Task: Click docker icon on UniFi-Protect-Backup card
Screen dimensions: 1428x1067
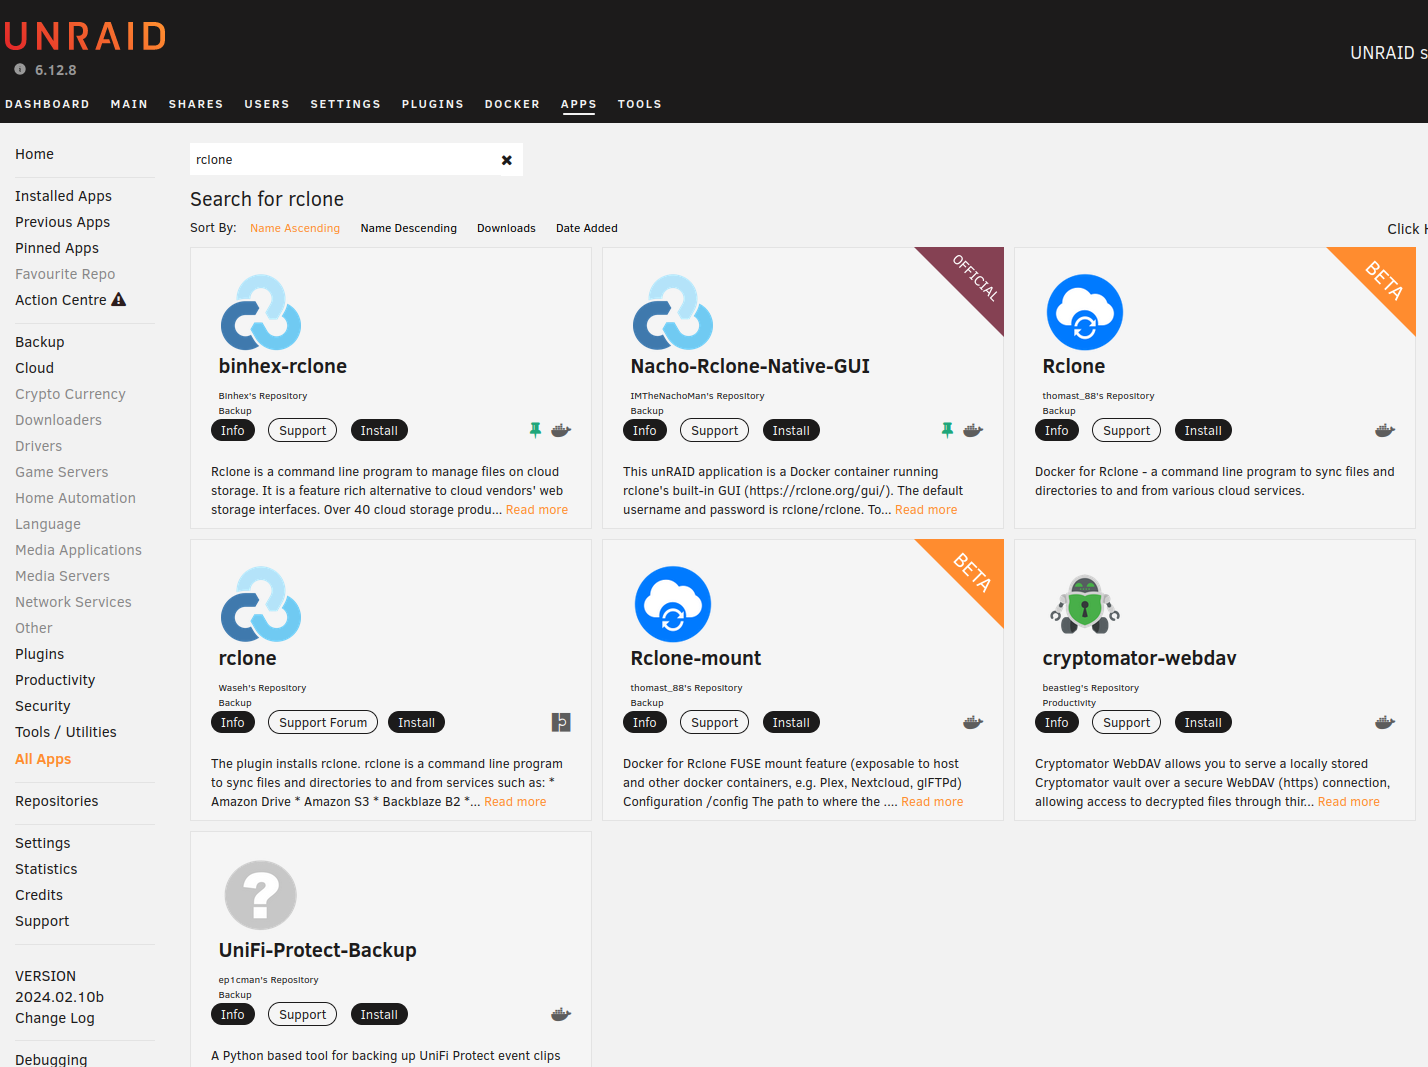Action: 561,1014
